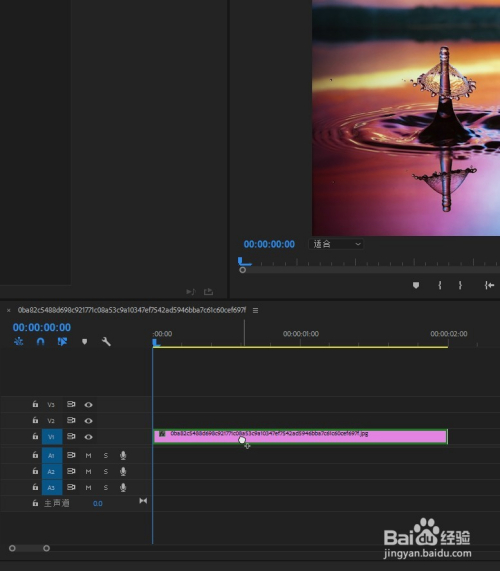Screen dimensions: 500x571
Task: Toggle sync lock on A2 track
Action: pyautogui.click(x=71, y=471)
